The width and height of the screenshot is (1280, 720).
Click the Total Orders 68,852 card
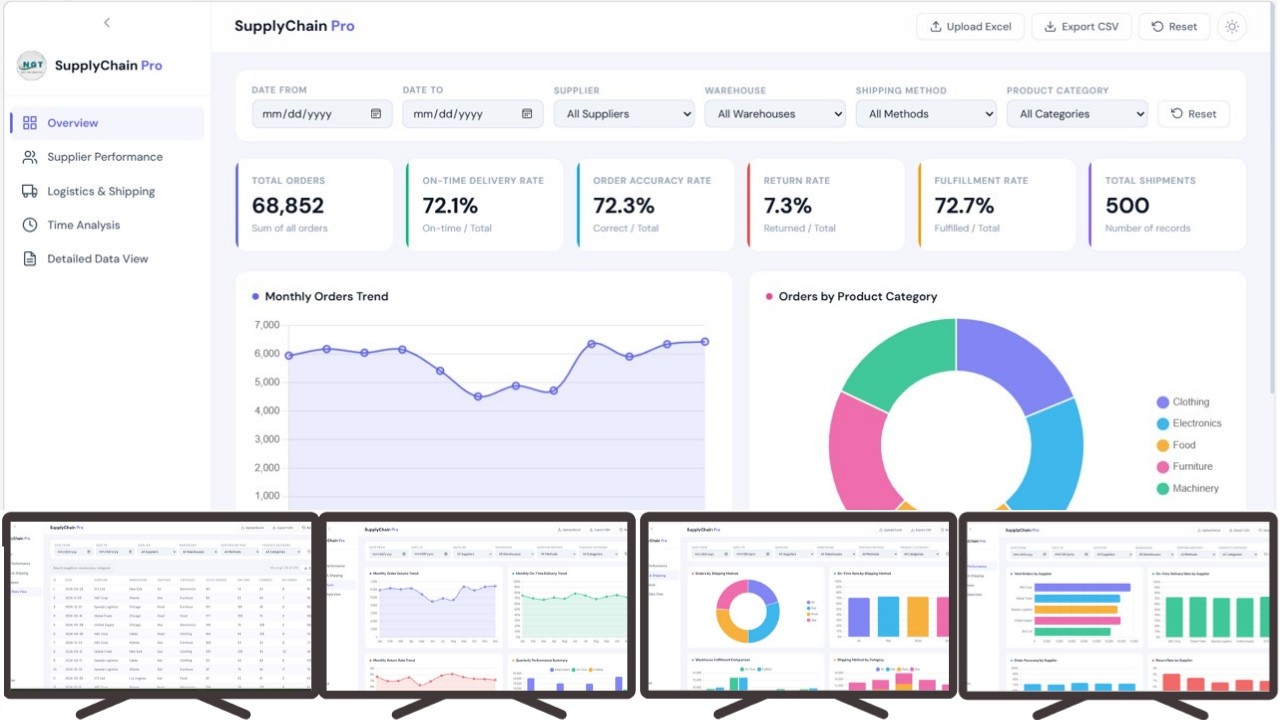coord(314,204)
